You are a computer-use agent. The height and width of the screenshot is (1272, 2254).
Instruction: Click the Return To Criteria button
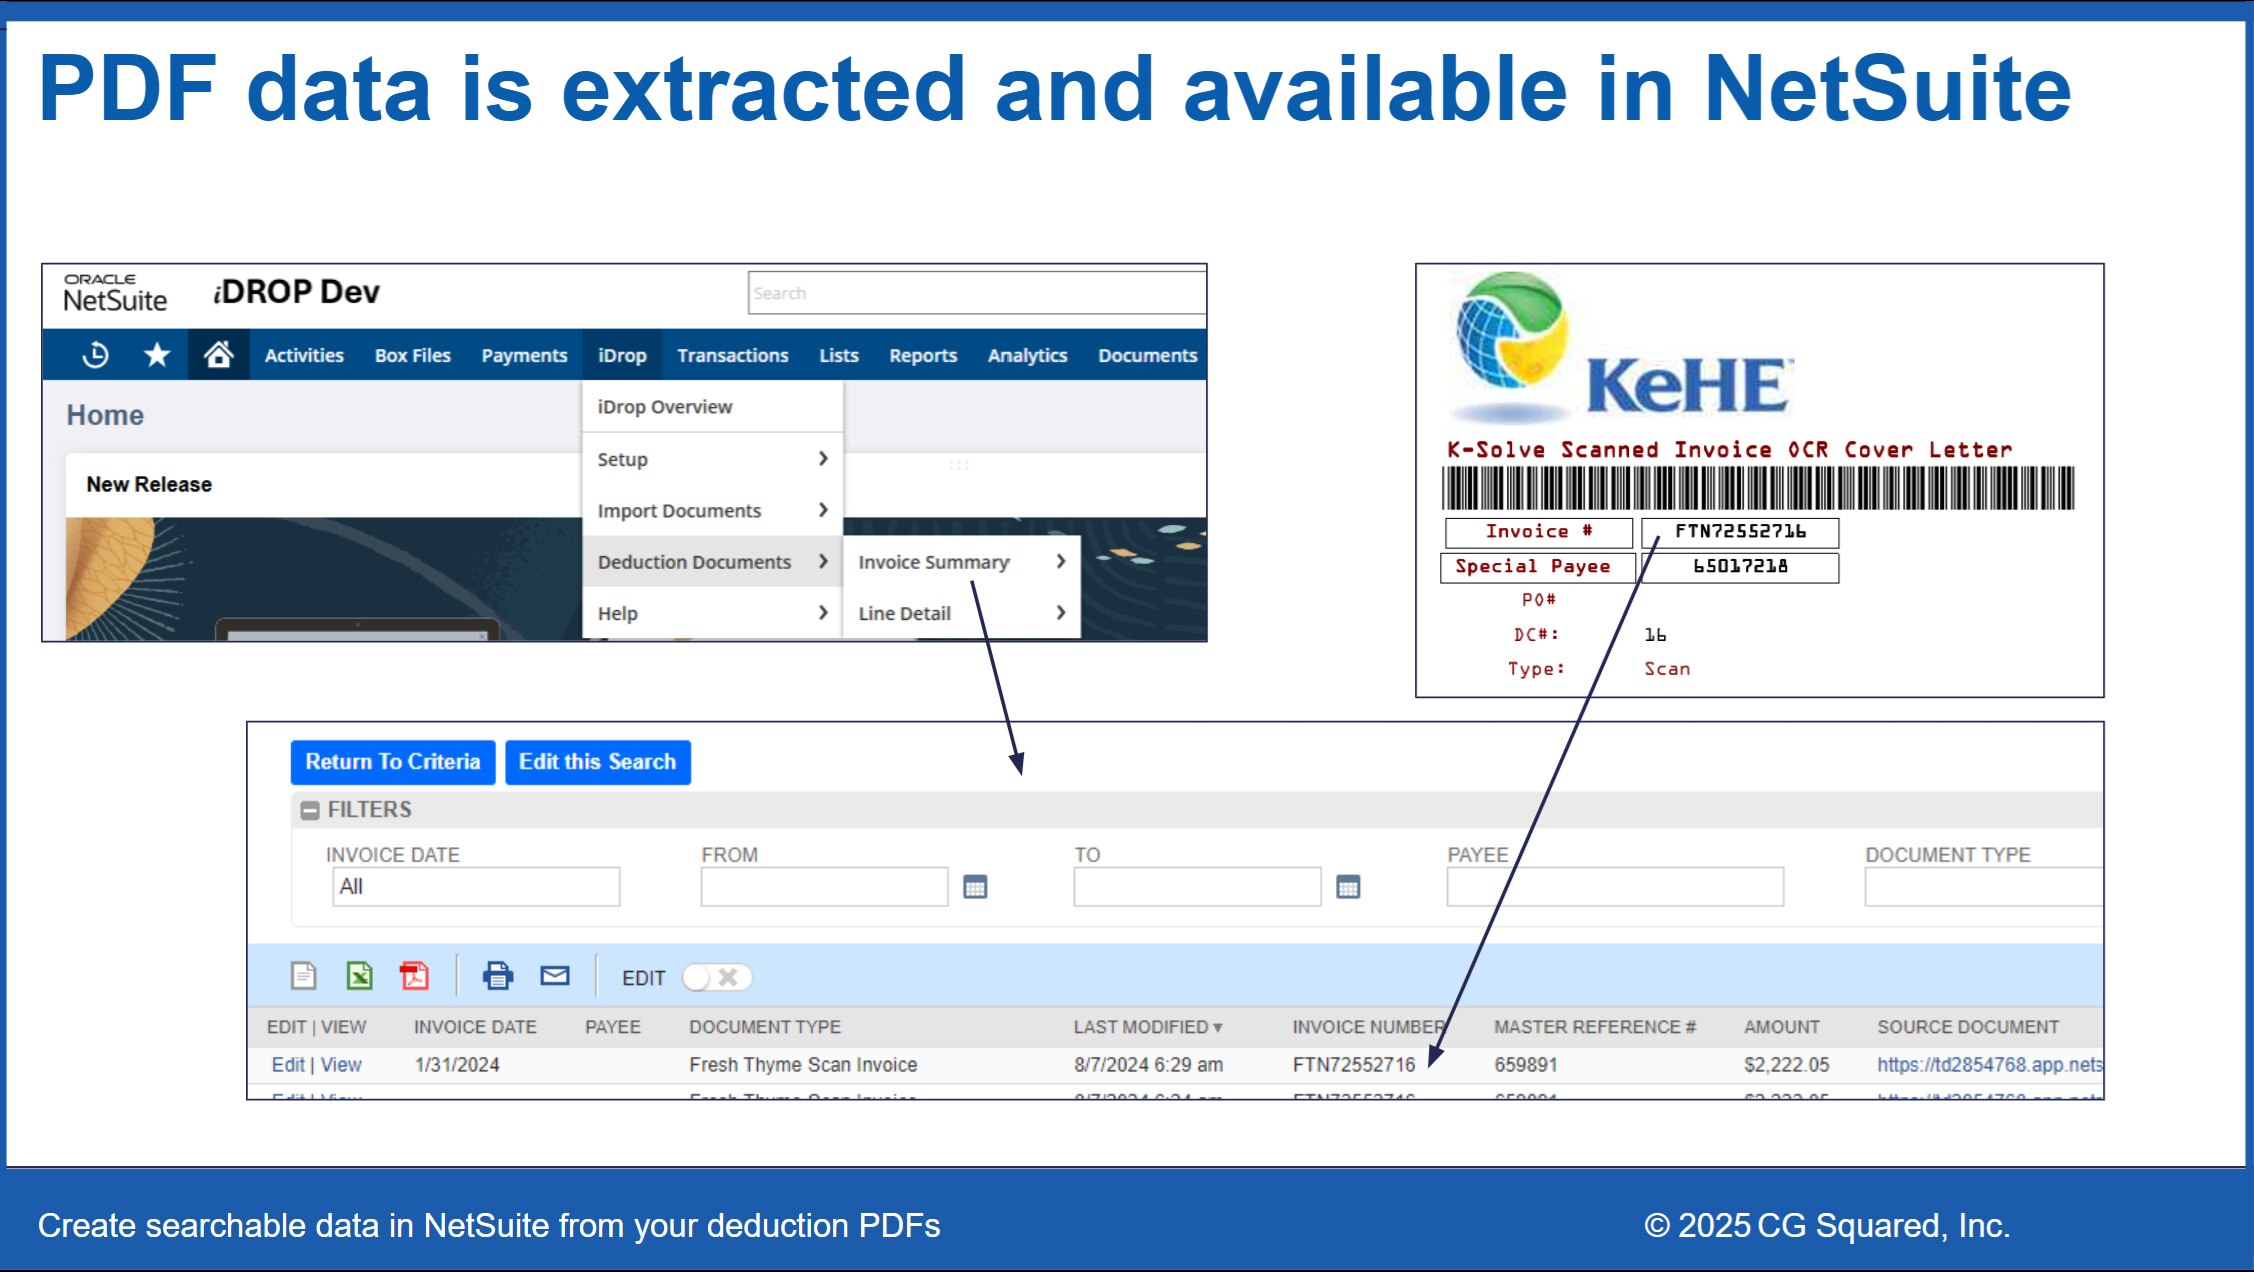point(392,762)
